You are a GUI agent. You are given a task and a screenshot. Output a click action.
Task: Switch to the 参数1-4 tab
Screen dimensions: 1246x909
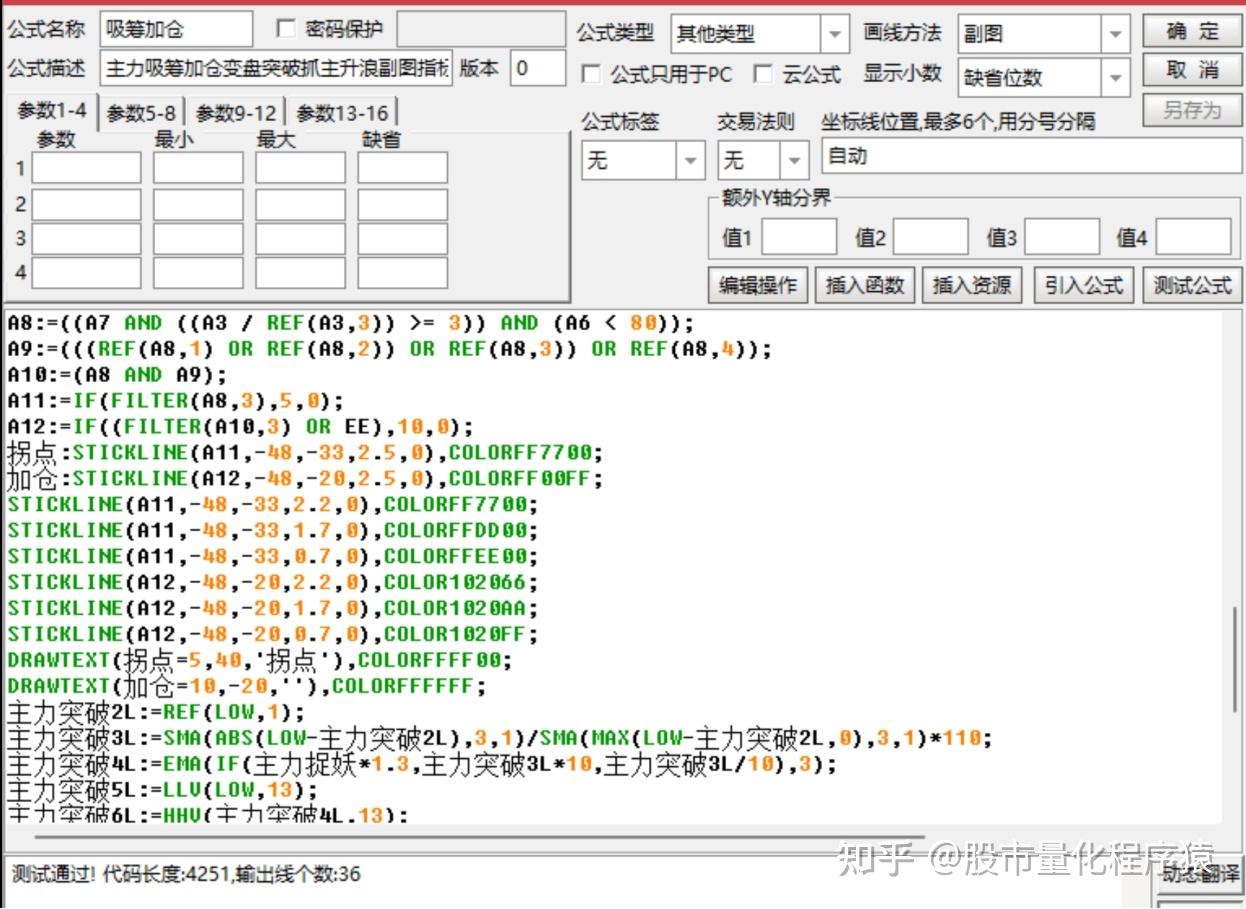click(51, 112)
